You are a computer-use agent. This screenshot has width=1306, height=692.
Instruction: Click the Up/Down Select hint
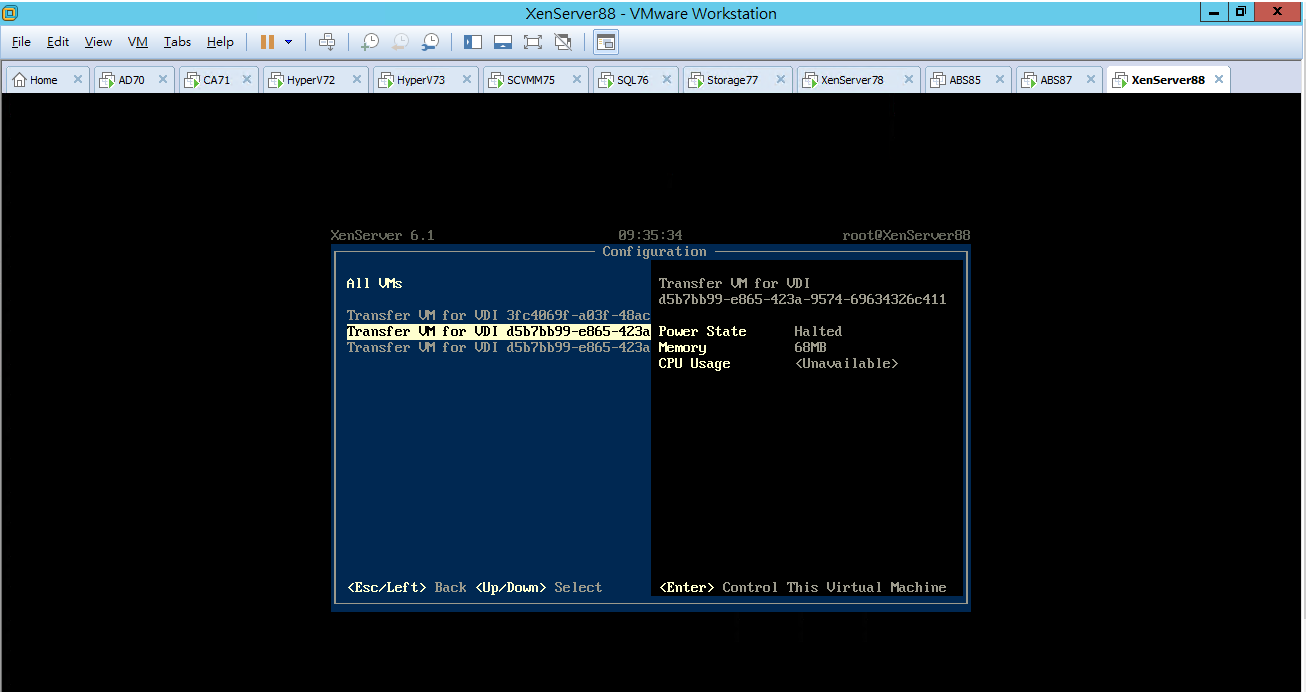click(539, 588)
